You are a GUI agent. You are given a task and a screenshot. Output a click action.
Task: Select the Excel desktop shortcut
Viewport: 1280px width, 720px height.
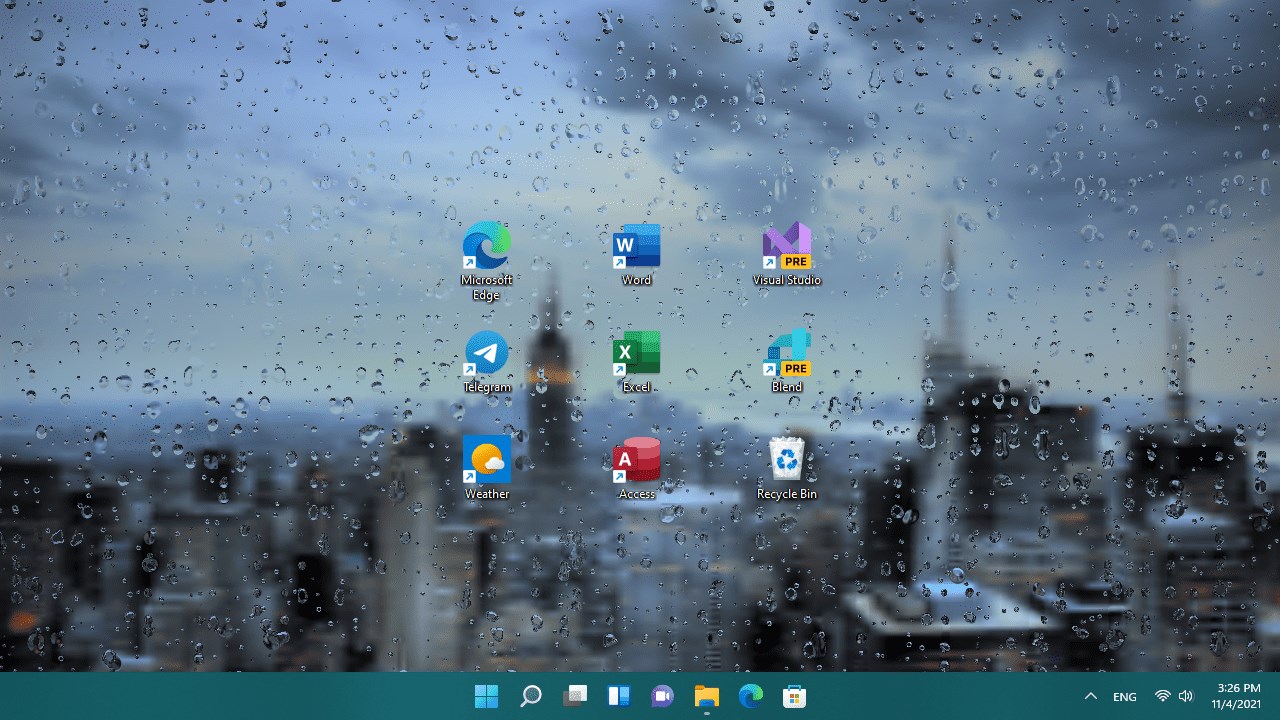637,362
